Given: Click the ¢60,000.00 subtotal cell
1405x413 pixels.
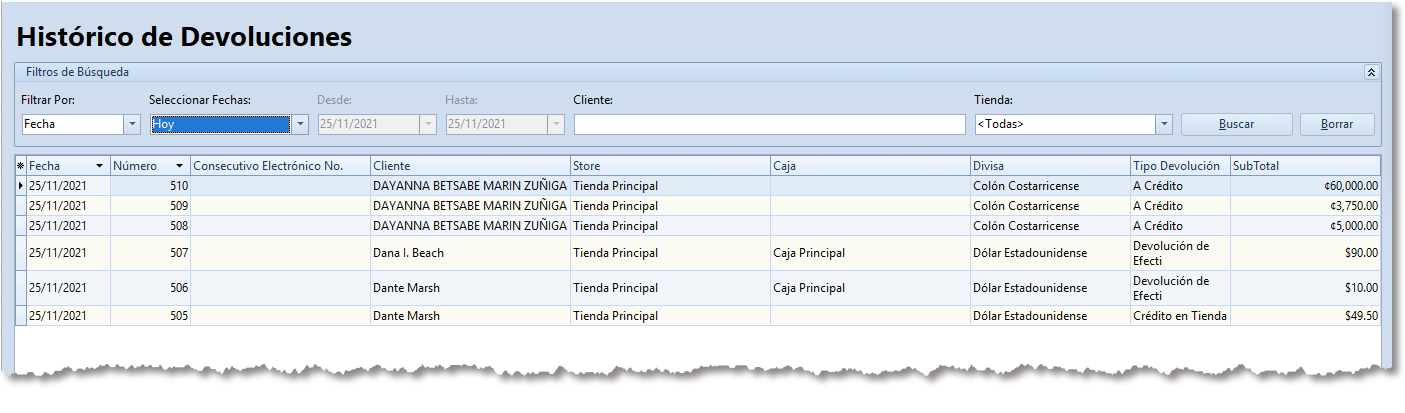Looking at the screenshot, I should tap(1305, 185).
